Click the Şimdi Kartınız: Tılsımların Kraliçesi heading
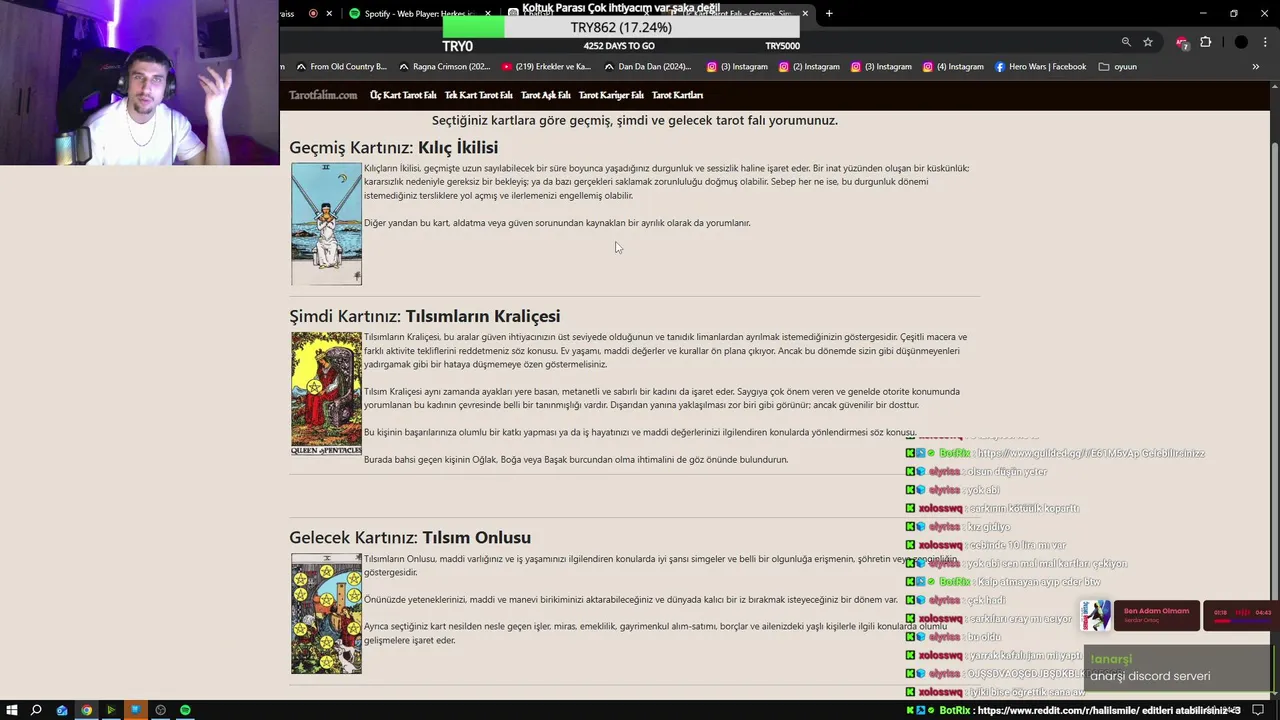The image size is (1280, 720). tap(424, 316)
